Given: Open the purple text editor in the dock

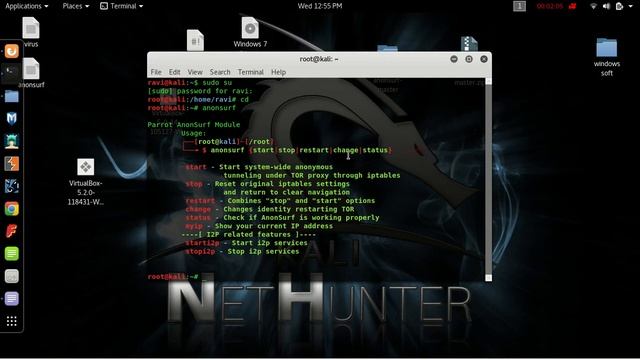Looking at the screenshot, I should click(11, 299).
